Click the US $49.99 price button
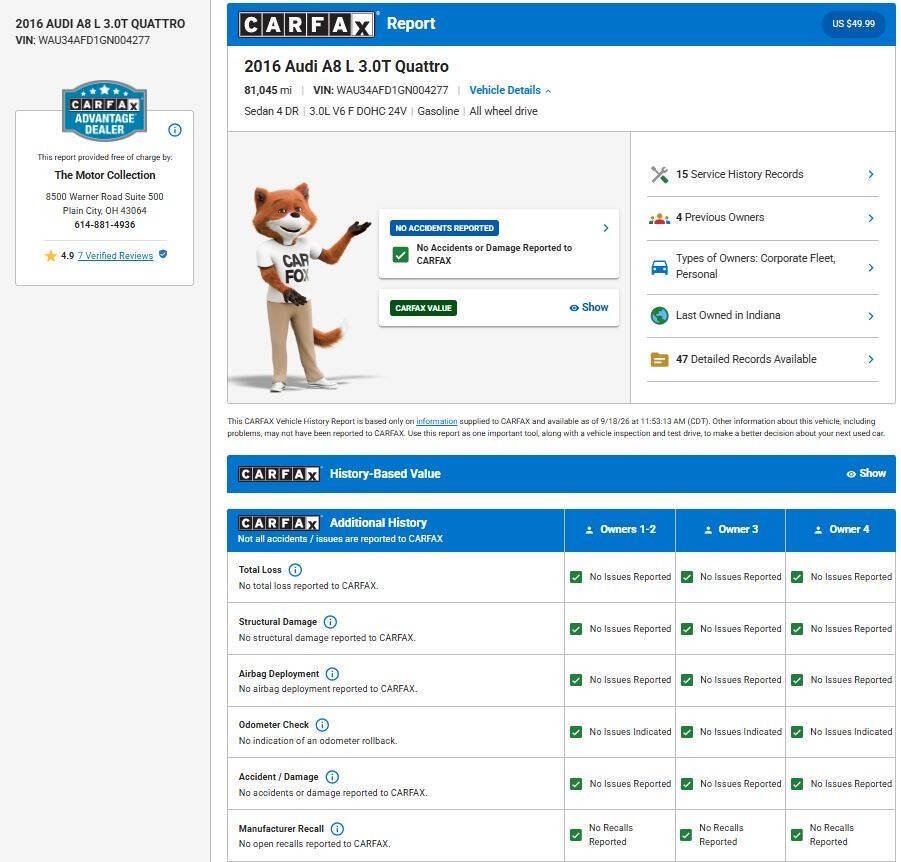 point(853,24)
